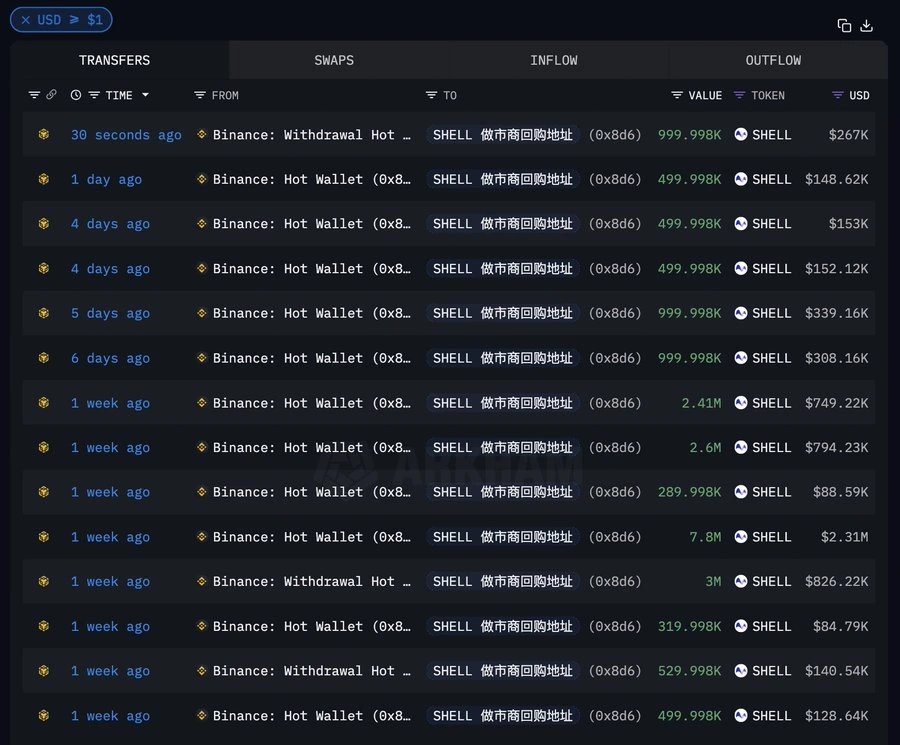Open the TIME column filter icon
The width and height of the screenshot is (900, 745).
coord(94,95)
